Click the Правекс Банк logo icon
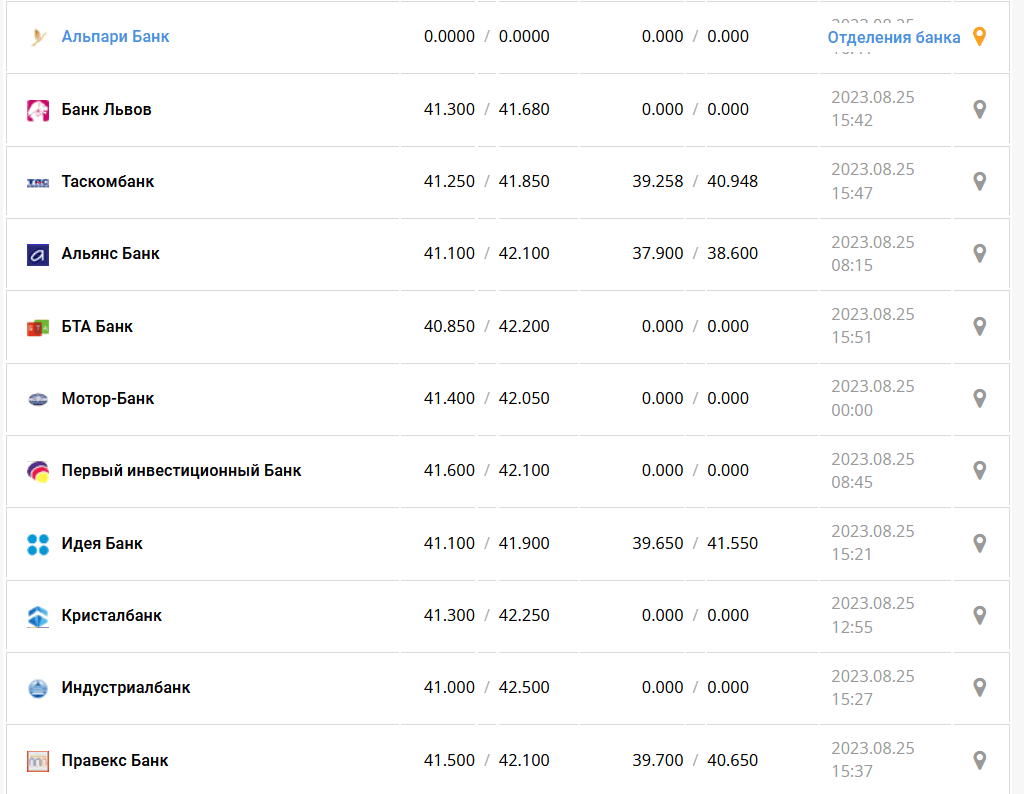The image size is (1024, 794). coord(38,761)
